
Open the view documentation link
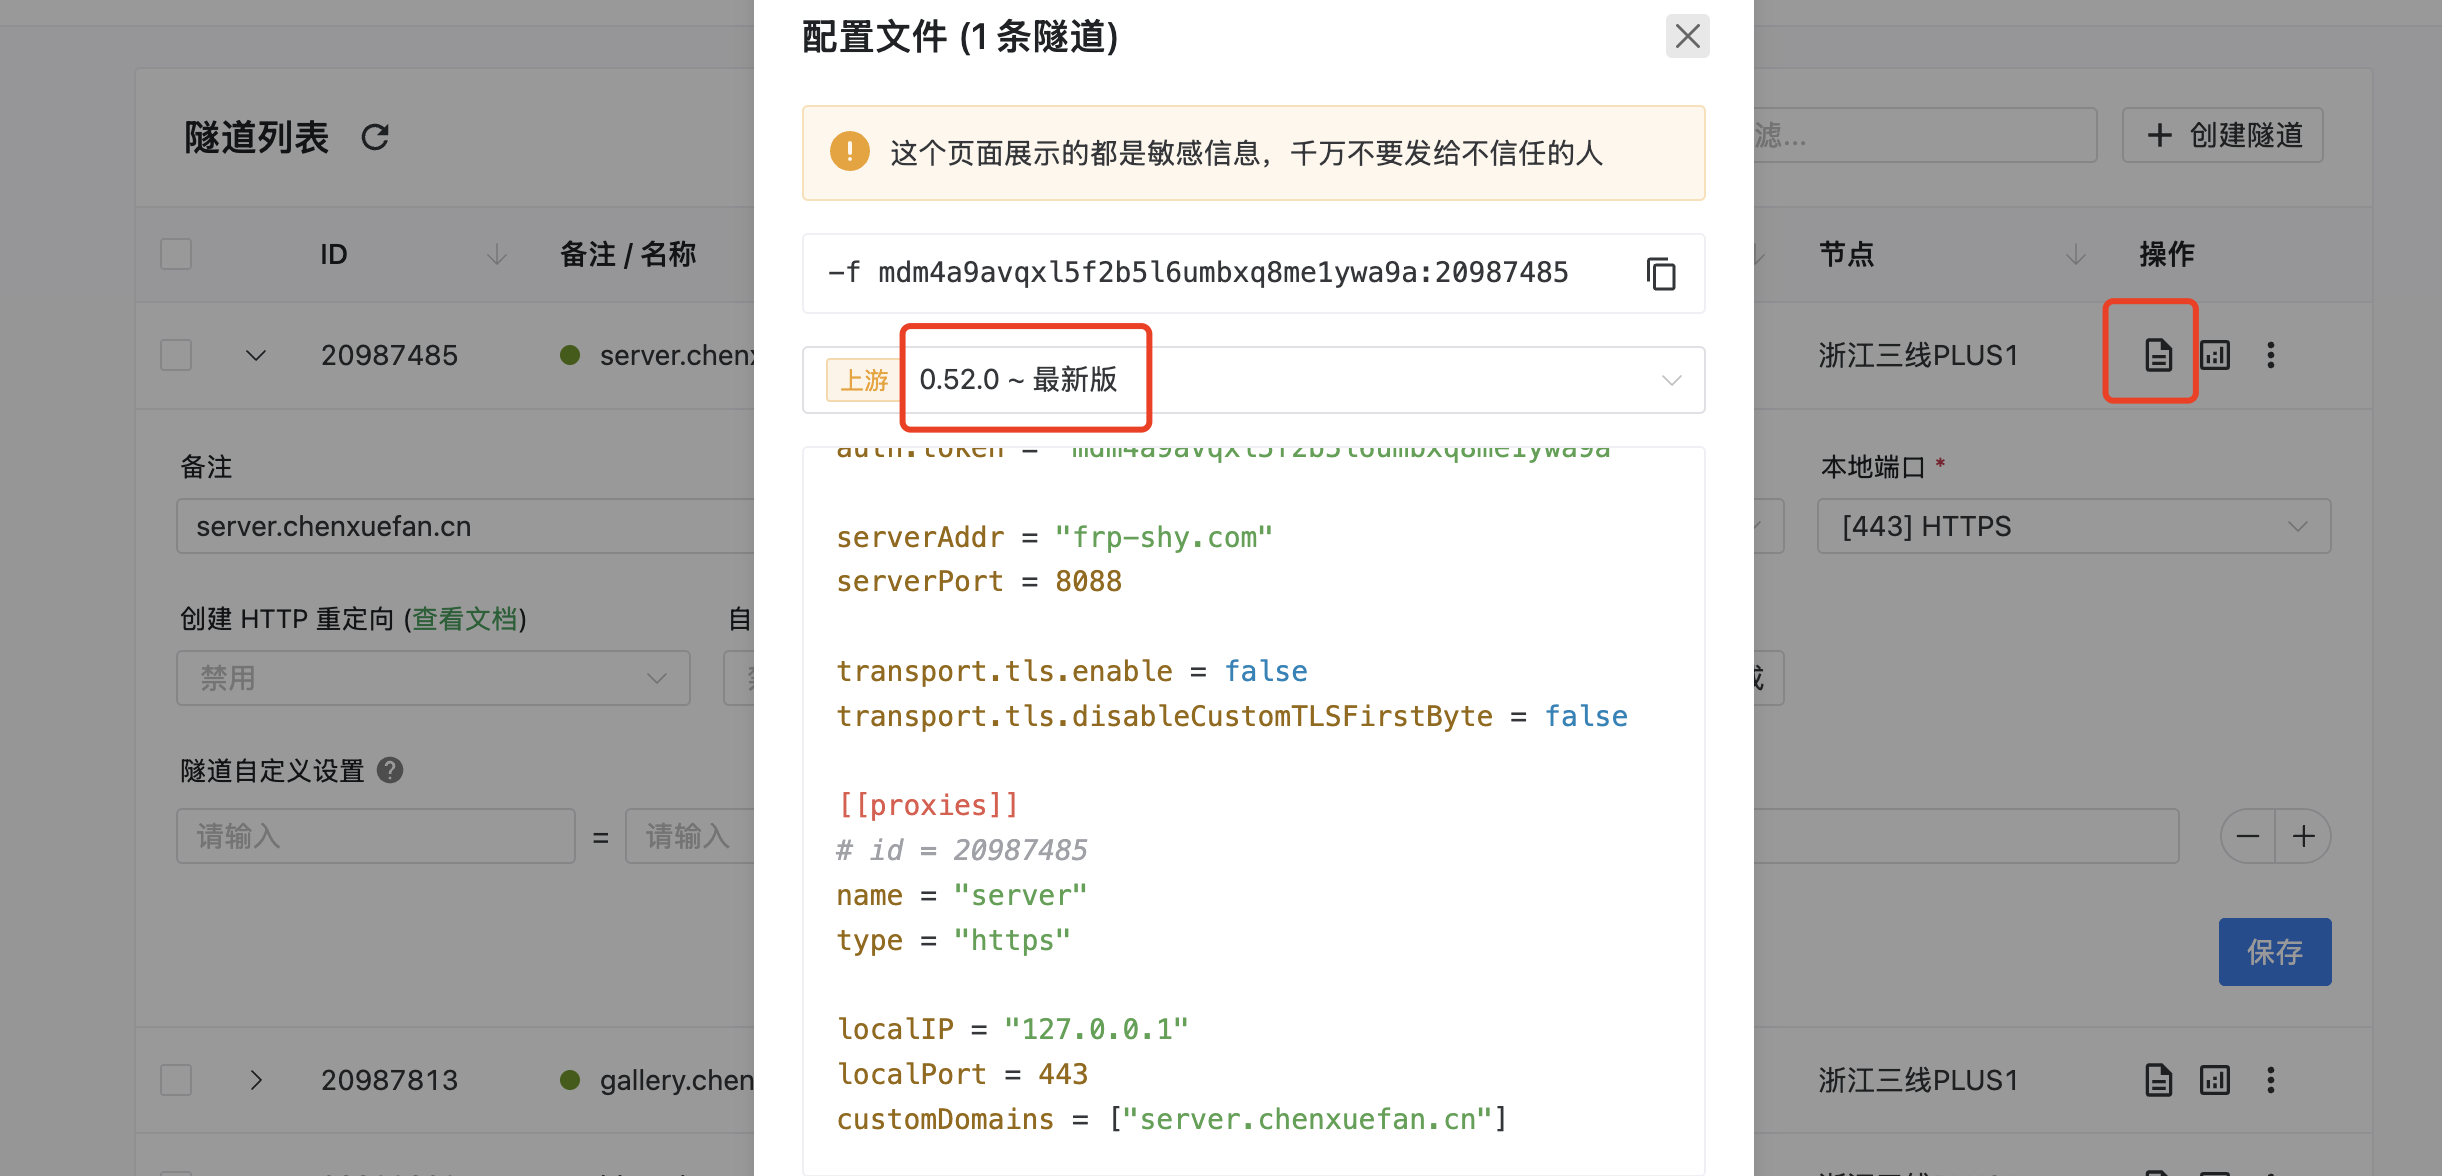[x=465, y=619]
